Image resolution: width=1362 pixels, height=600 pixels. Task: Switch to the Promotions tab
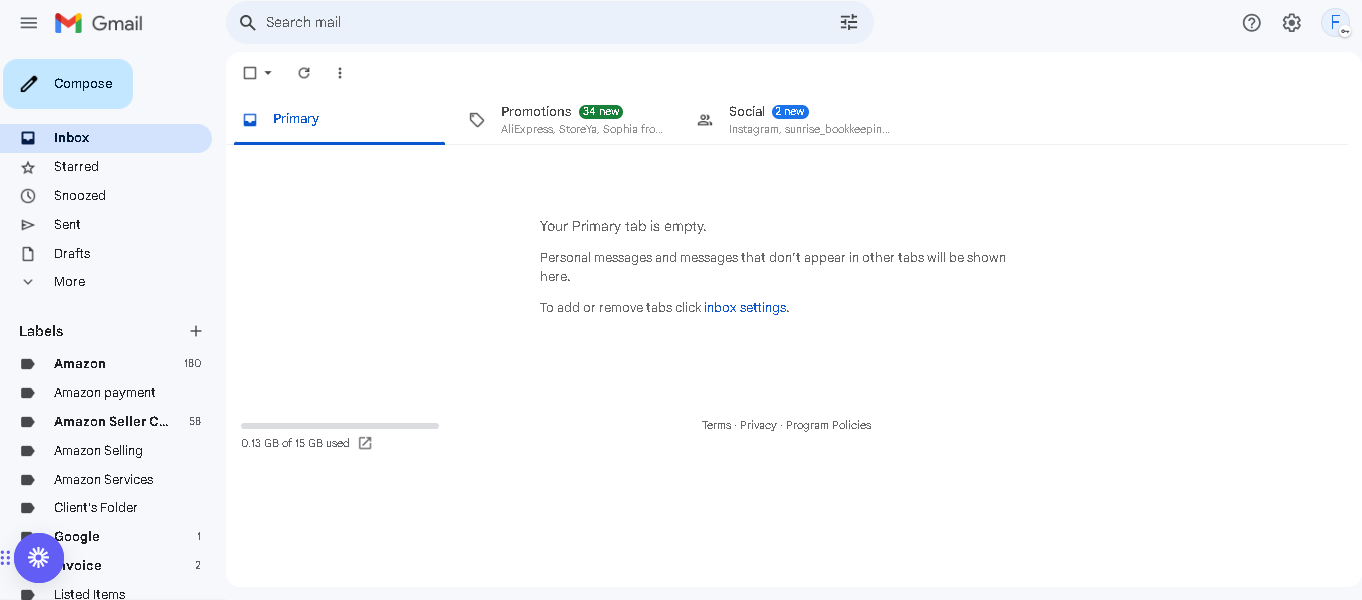coord(567,120)
